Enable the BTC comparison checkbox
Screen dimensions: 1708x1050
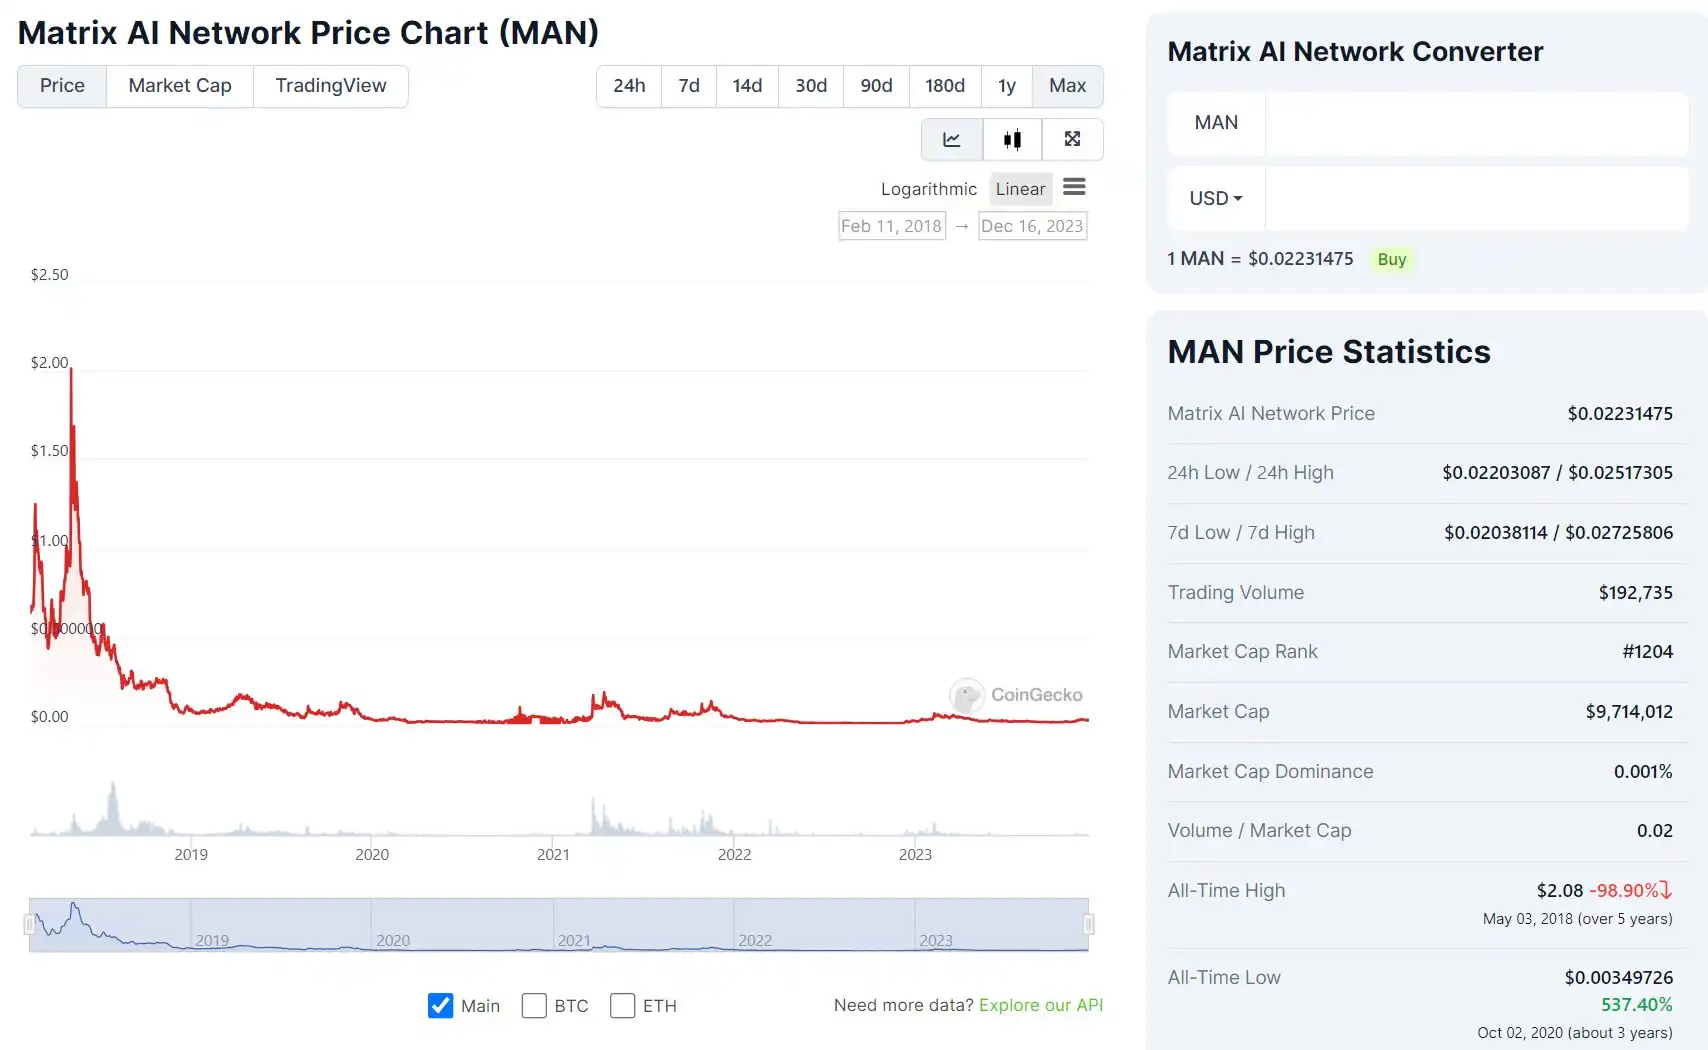(534, 1006)
